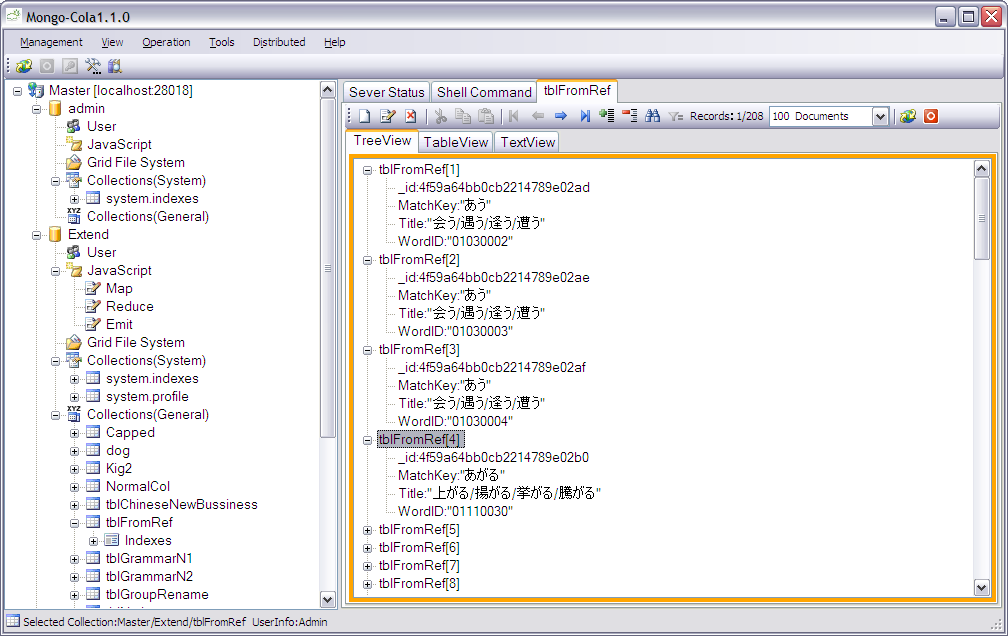
Task: Switch to TableView tab
Action: [456, 142]
